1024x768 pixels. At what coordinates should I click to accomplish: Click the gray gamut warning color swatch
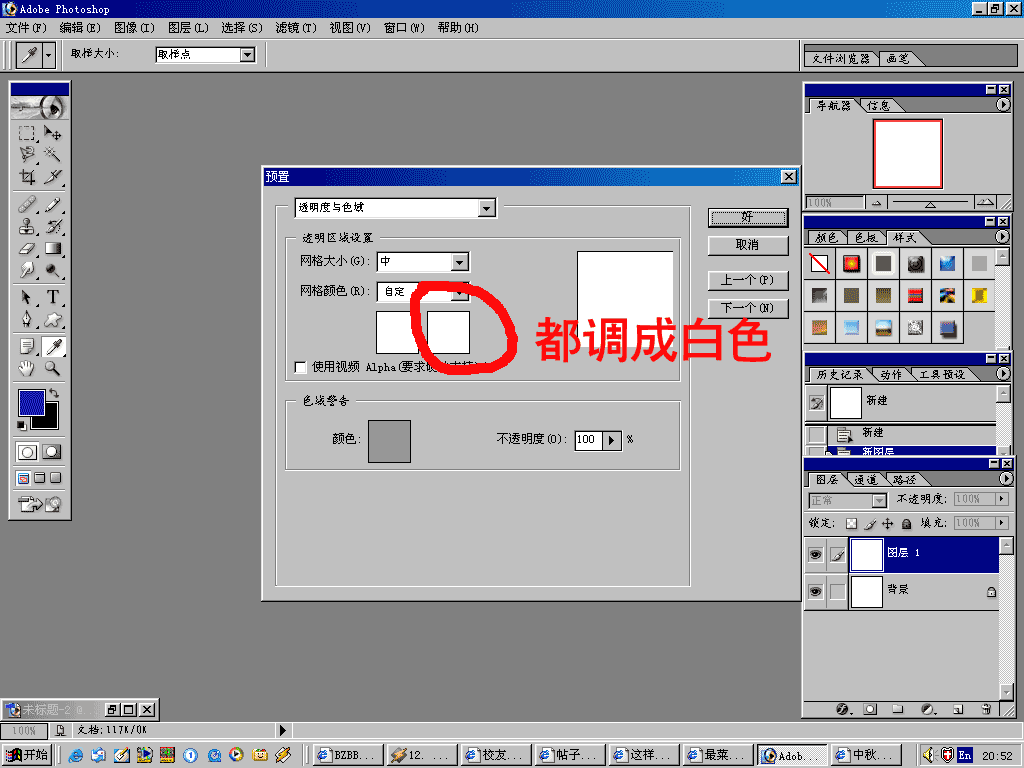coord(389,440)
